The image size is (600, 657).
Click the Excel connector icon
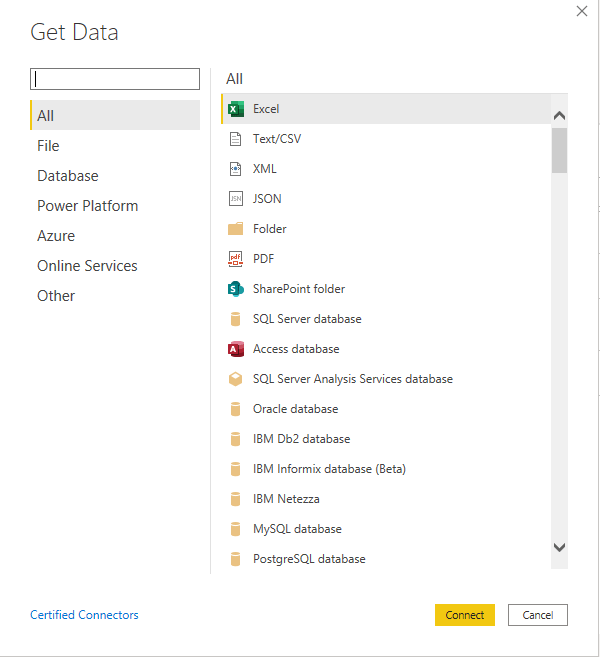236,109
